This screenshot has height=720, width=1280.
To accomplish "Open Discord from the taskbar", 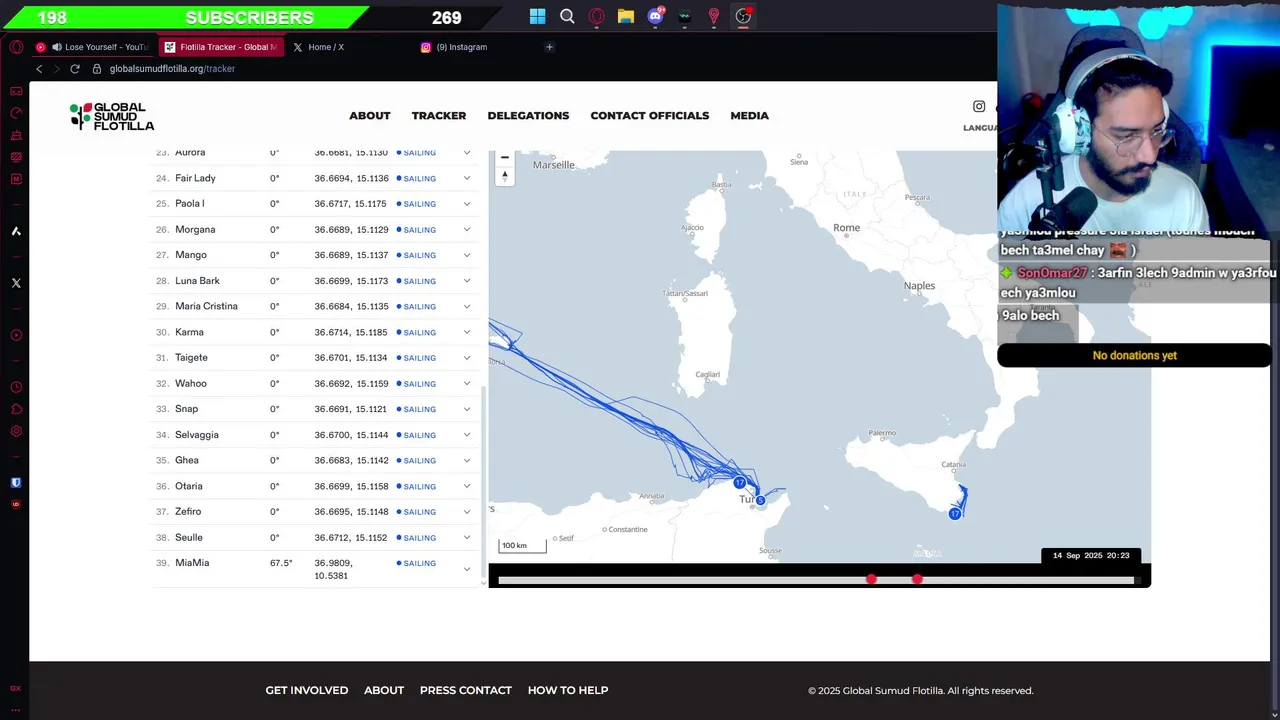I will tap(655, 16).
